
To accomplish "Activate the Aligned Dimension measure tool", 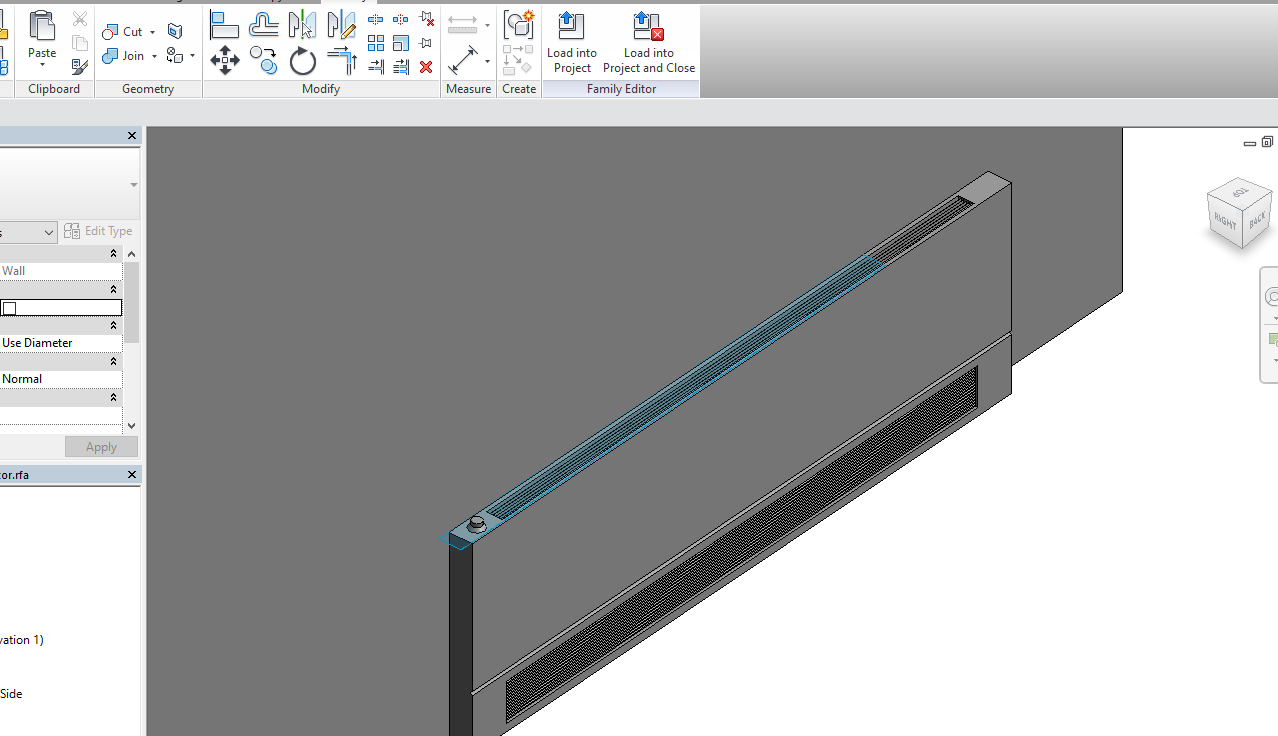I will tap(463, 60).
